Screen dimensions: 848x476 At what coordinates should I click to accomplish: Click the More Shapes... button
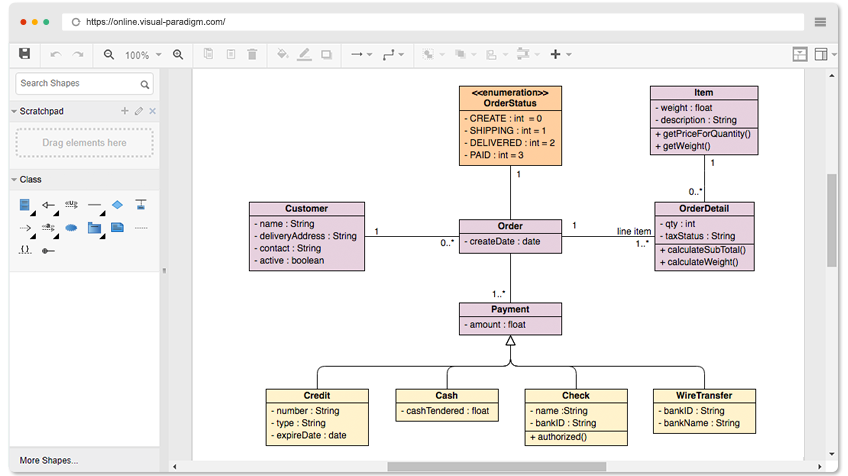(49, 460)
